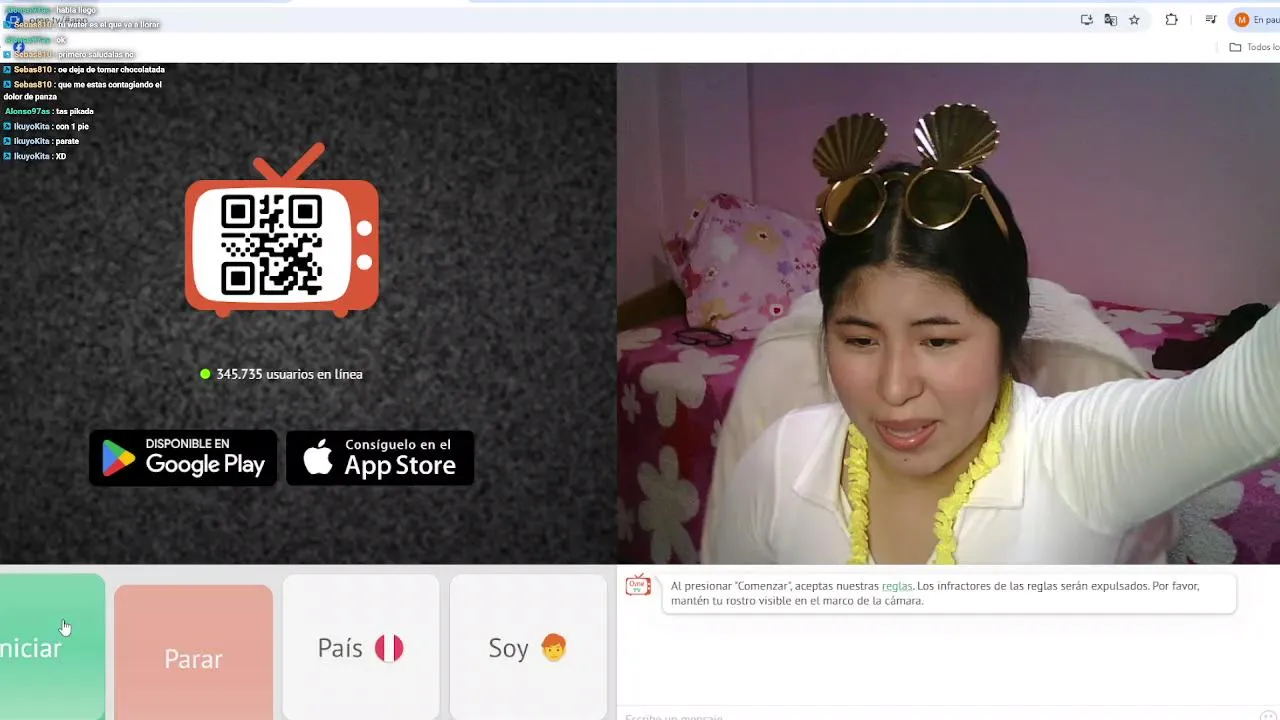This screenshot has width=1280, height=720.
Task: Select chat line 'IkuyoKita : con 1 pie'
Action: (46, 127)
